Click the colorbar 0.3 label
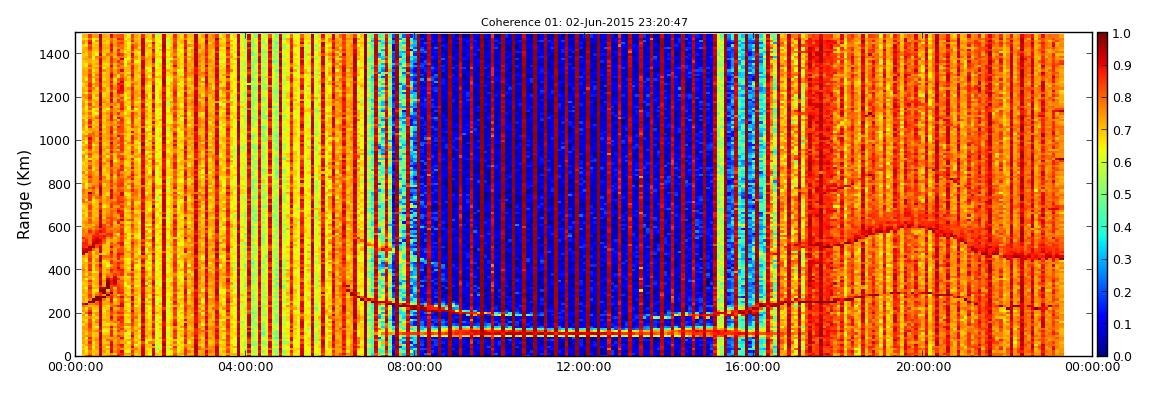1150x407 pixels. [x=1121, y=260]
